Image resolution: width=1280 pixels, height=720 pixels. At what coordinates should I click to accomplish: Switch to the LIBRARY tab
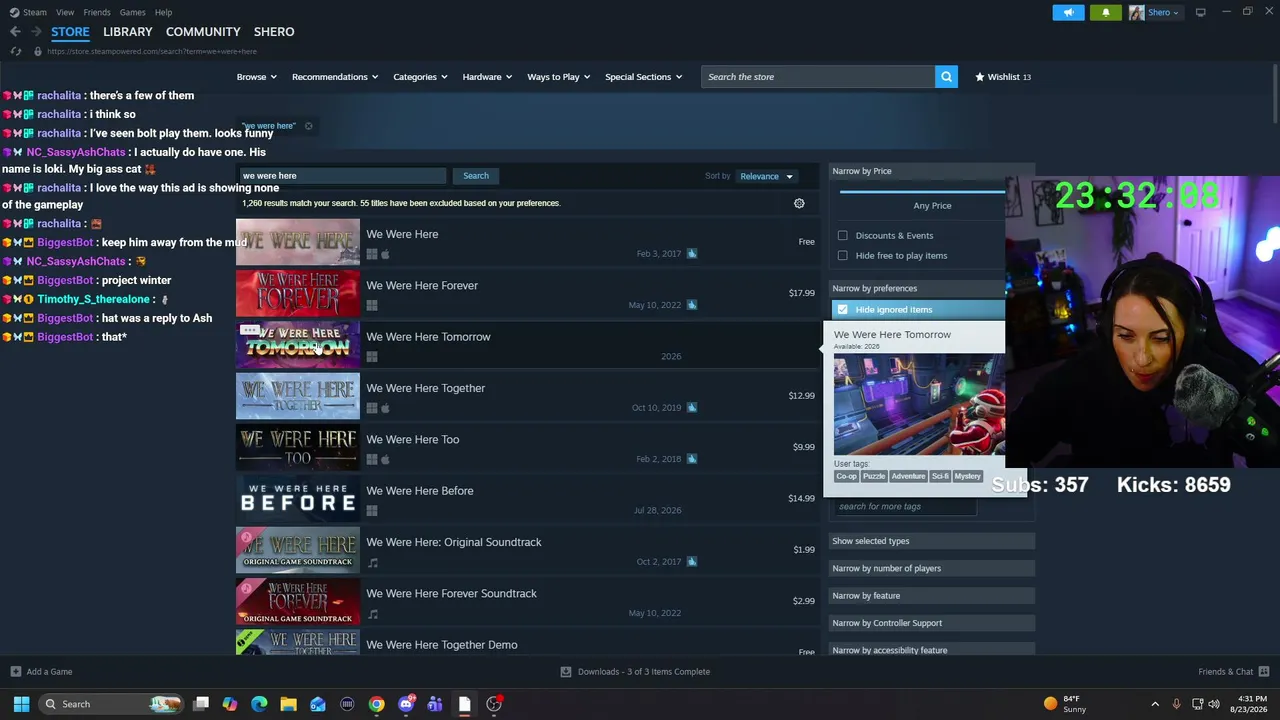pos(128,32)
